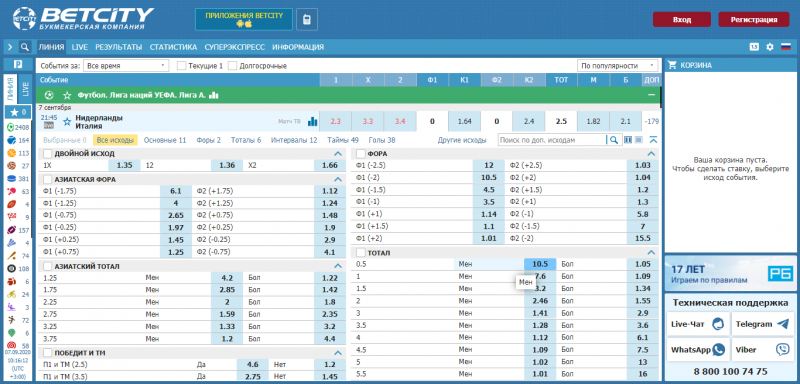Select darts target icon with 58
The image size is (800, 384).
coord(11,345)
